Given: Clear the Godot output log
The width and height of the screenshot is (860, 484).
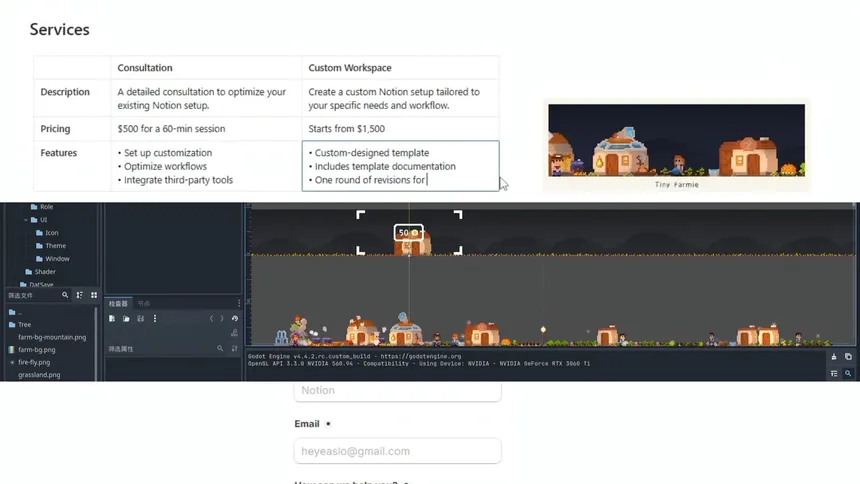Looking at the screenshot, I should click(x=834, y=357).
